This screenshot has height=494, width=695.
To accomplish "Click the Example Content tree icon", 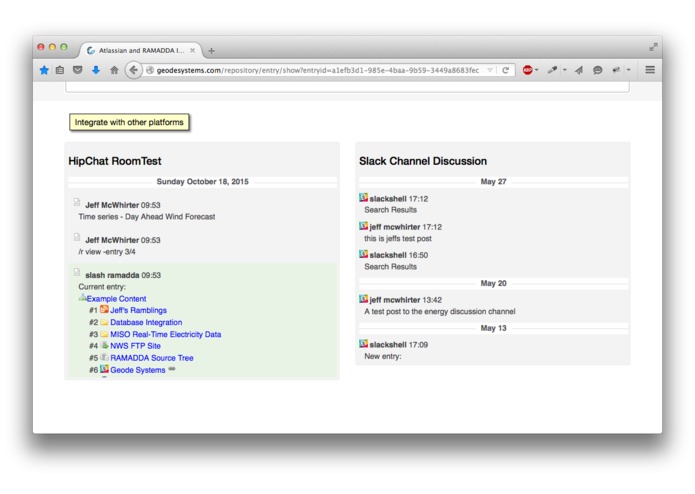I will click(82, 298).
